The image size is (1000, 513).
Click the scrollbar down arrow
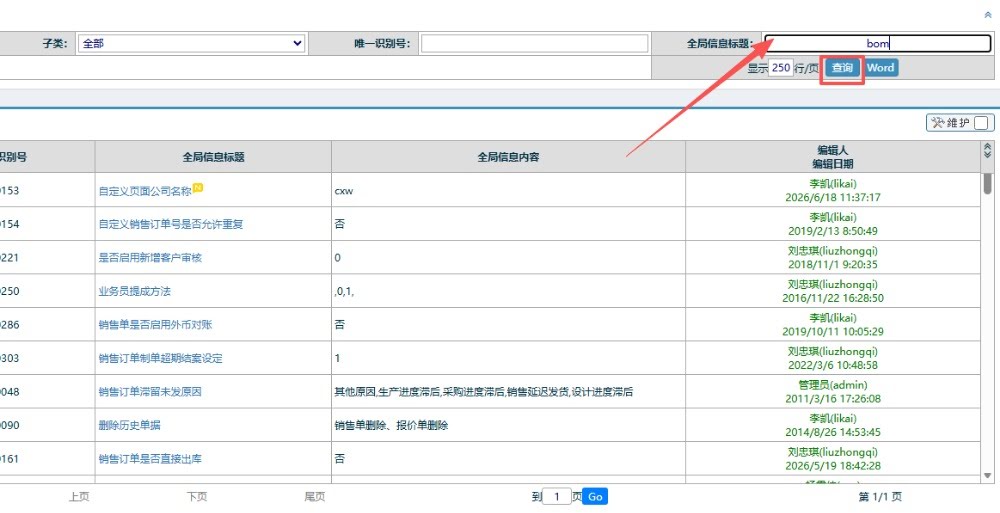pyautogui.click(x=988, y=475)
